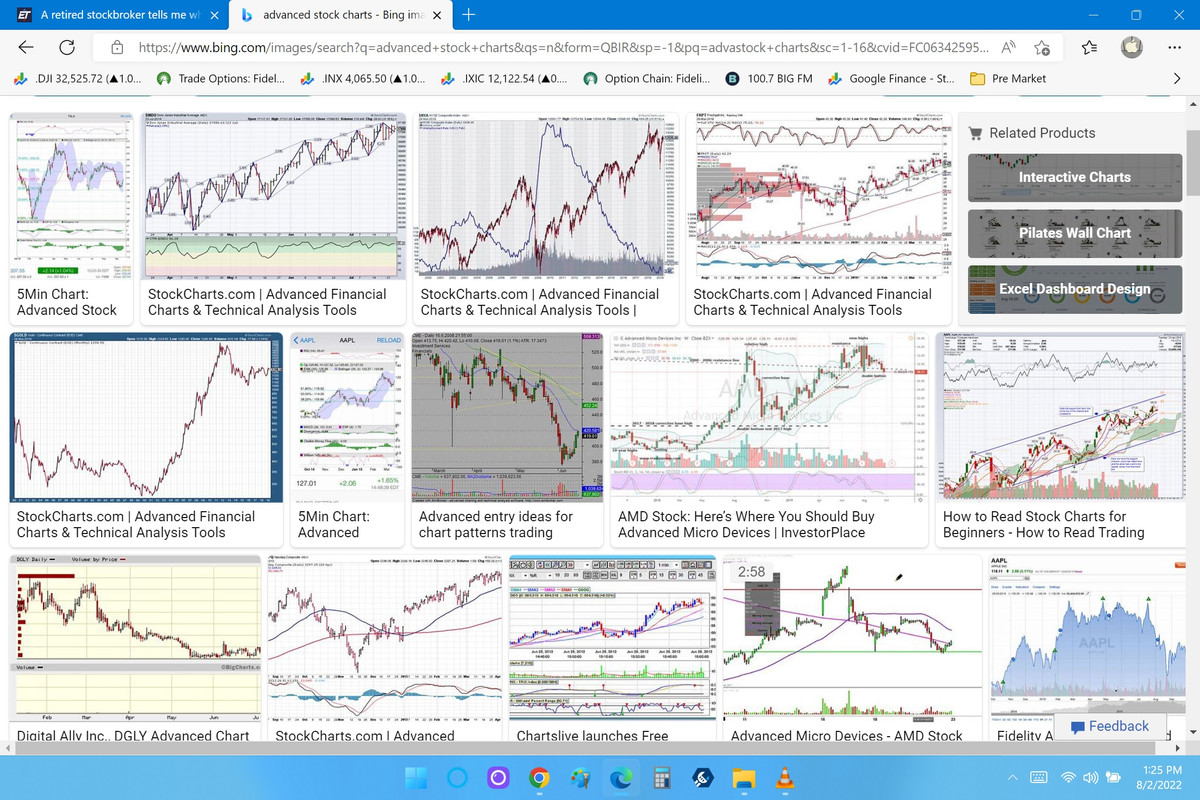Screen dimensions: 1200x800
Task: Close the retired stockbroker tab
Action: pyautogui.click(x=213, y=16)
